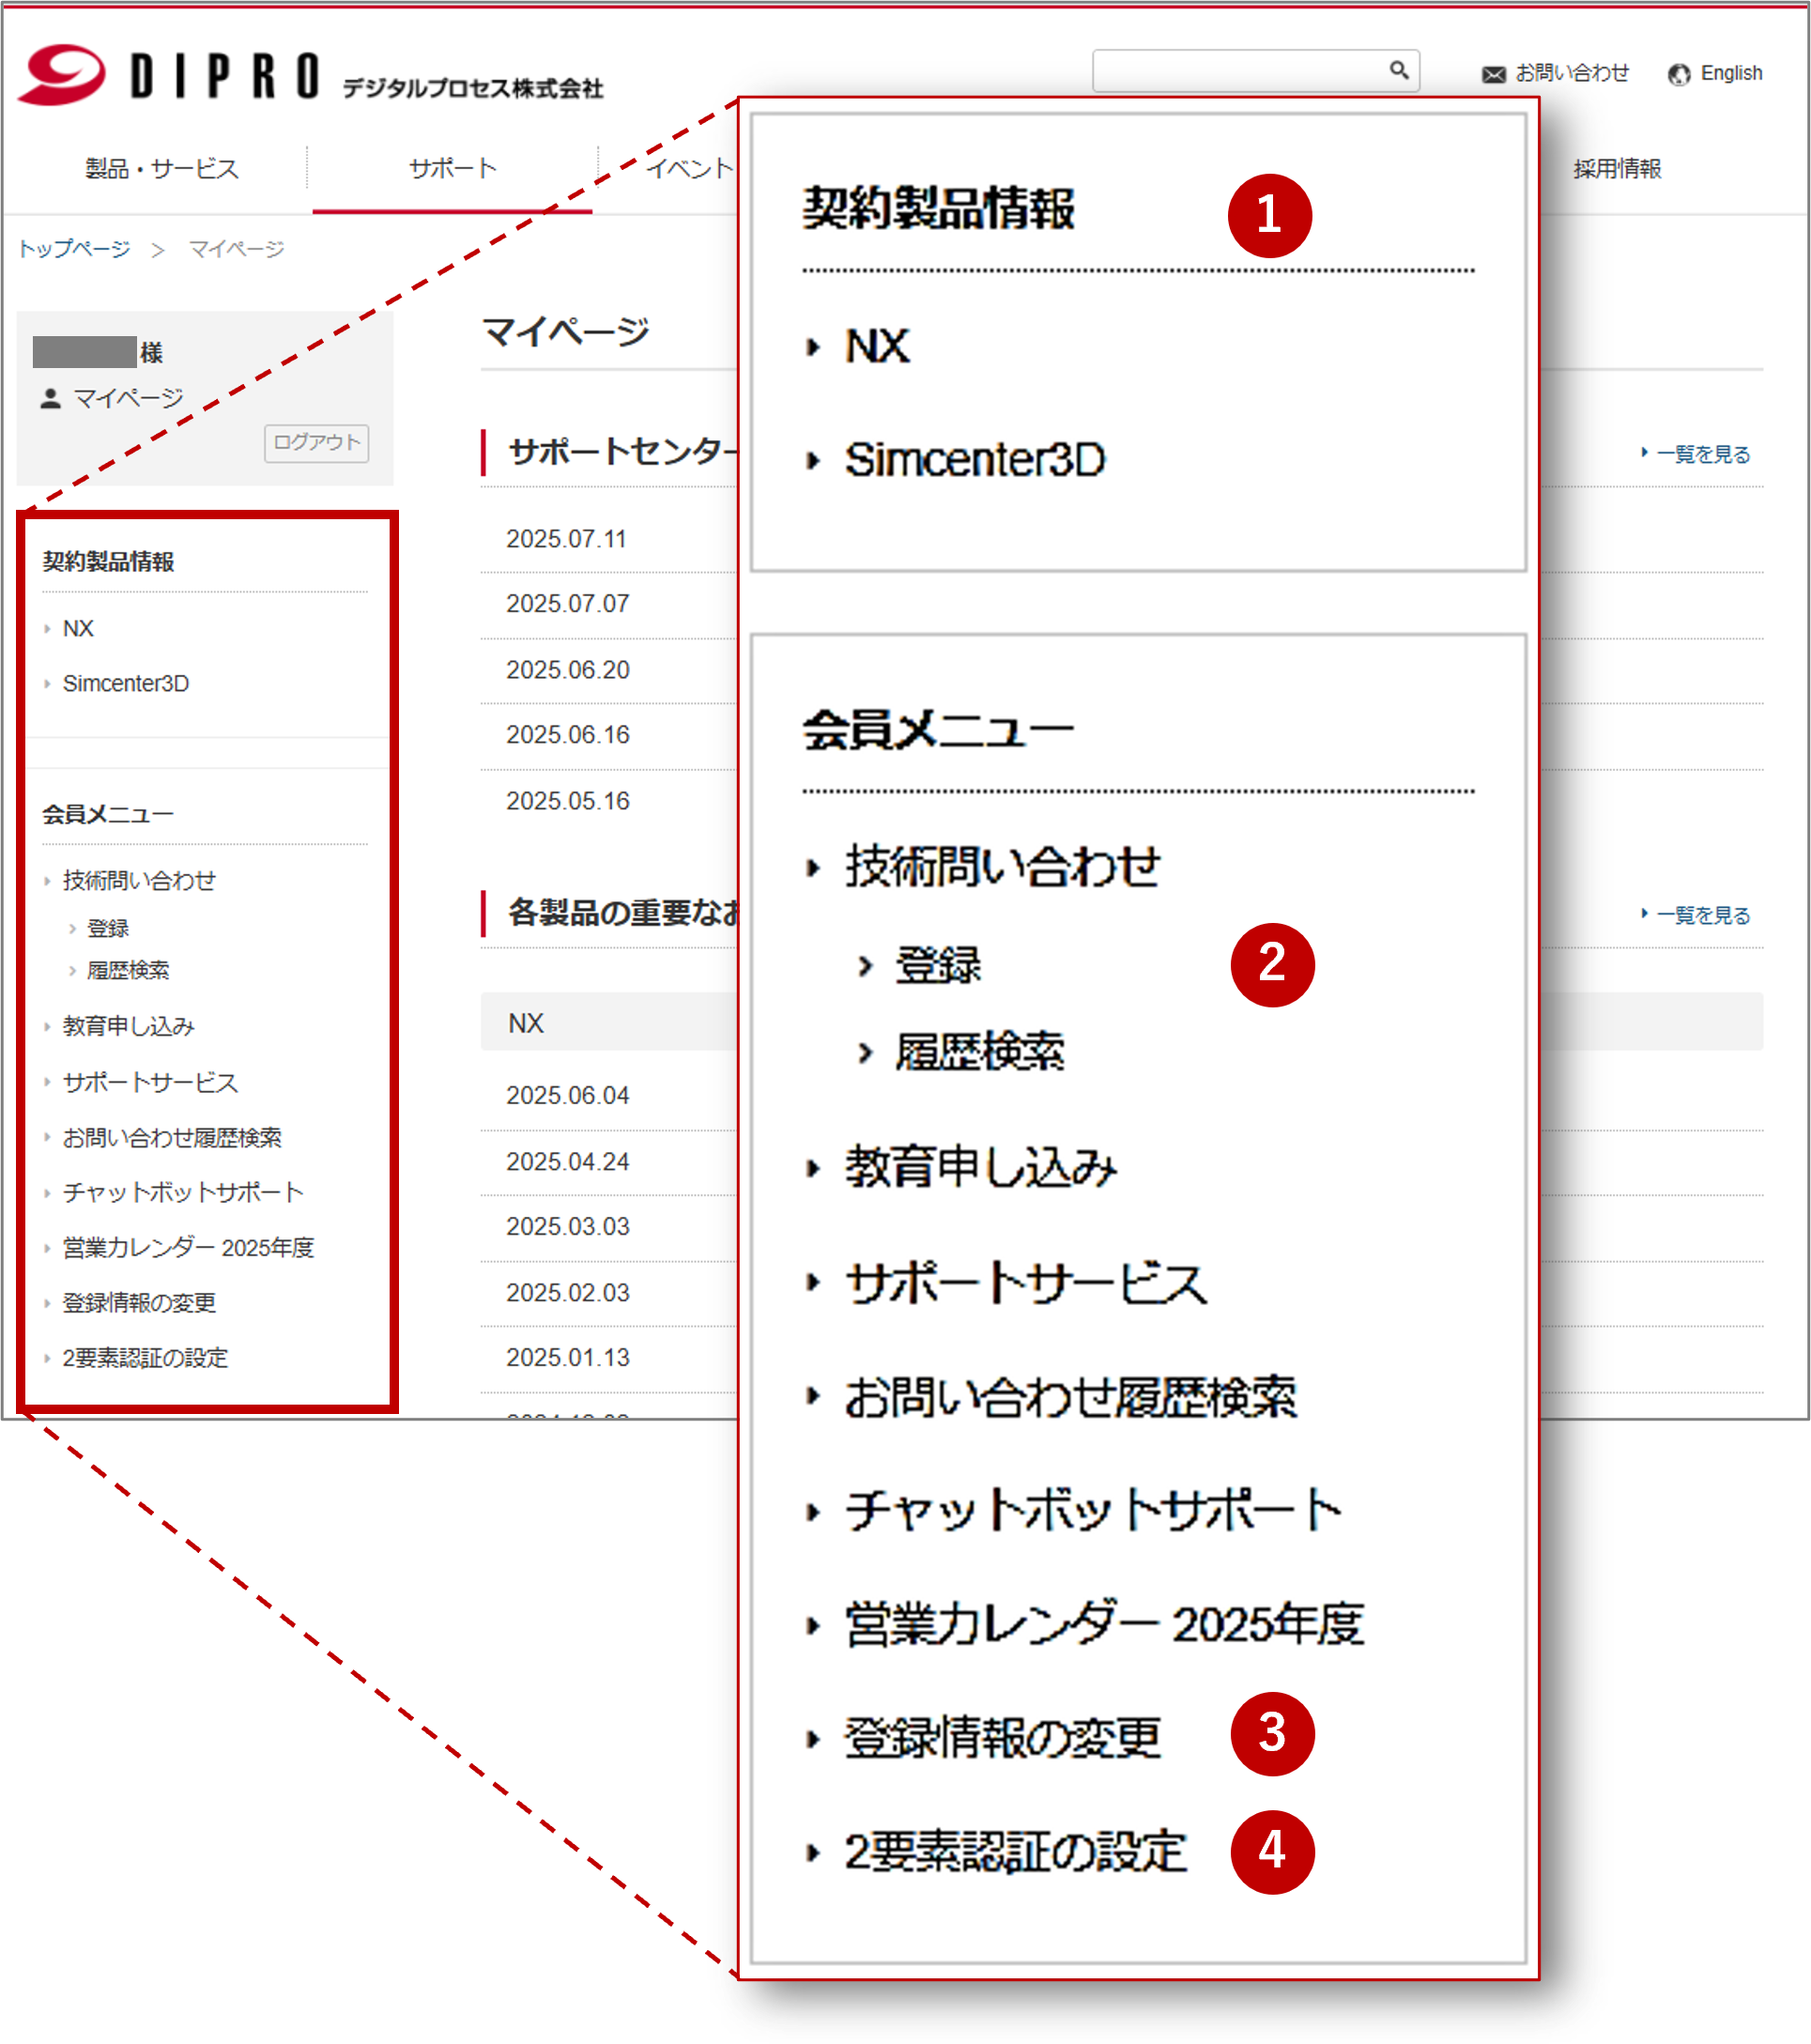The image size is (1811, 2044).
Task: Open NX in the enlarged 契約製品情報 panel
Action: coord(877,346)
